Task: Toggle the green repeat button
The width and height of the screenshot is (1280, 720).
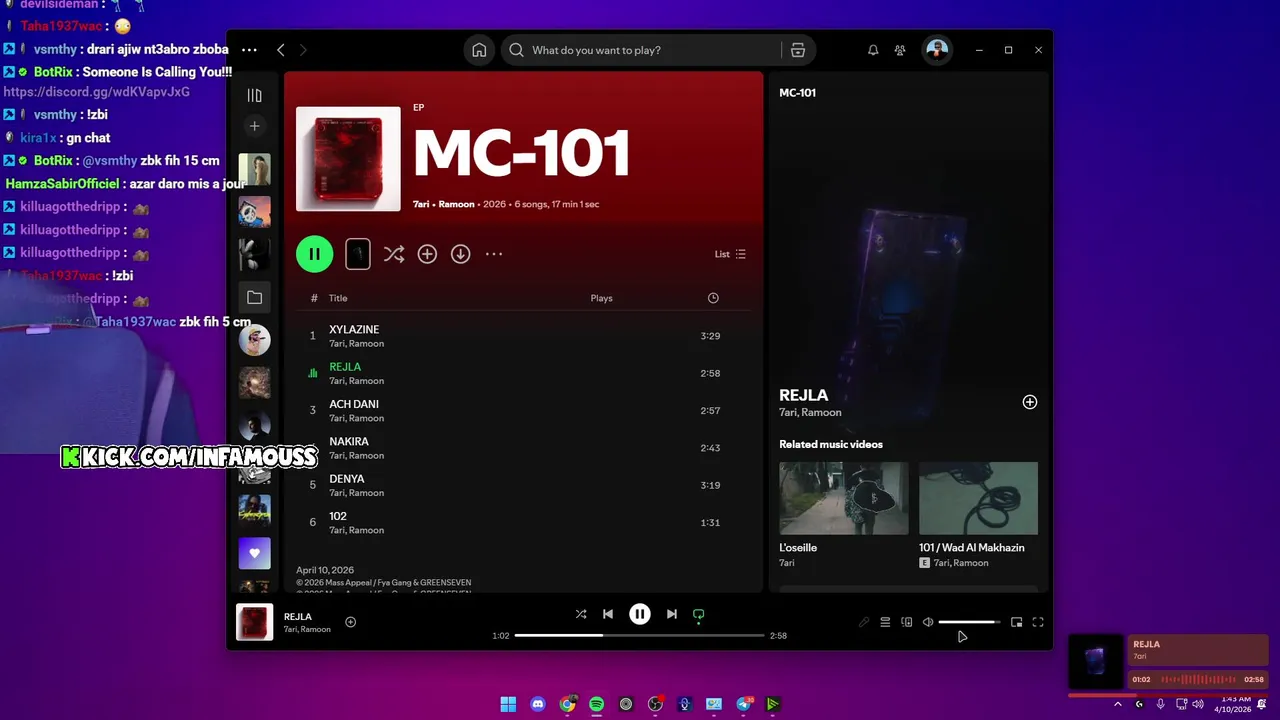Action: (x=699, y=614)
